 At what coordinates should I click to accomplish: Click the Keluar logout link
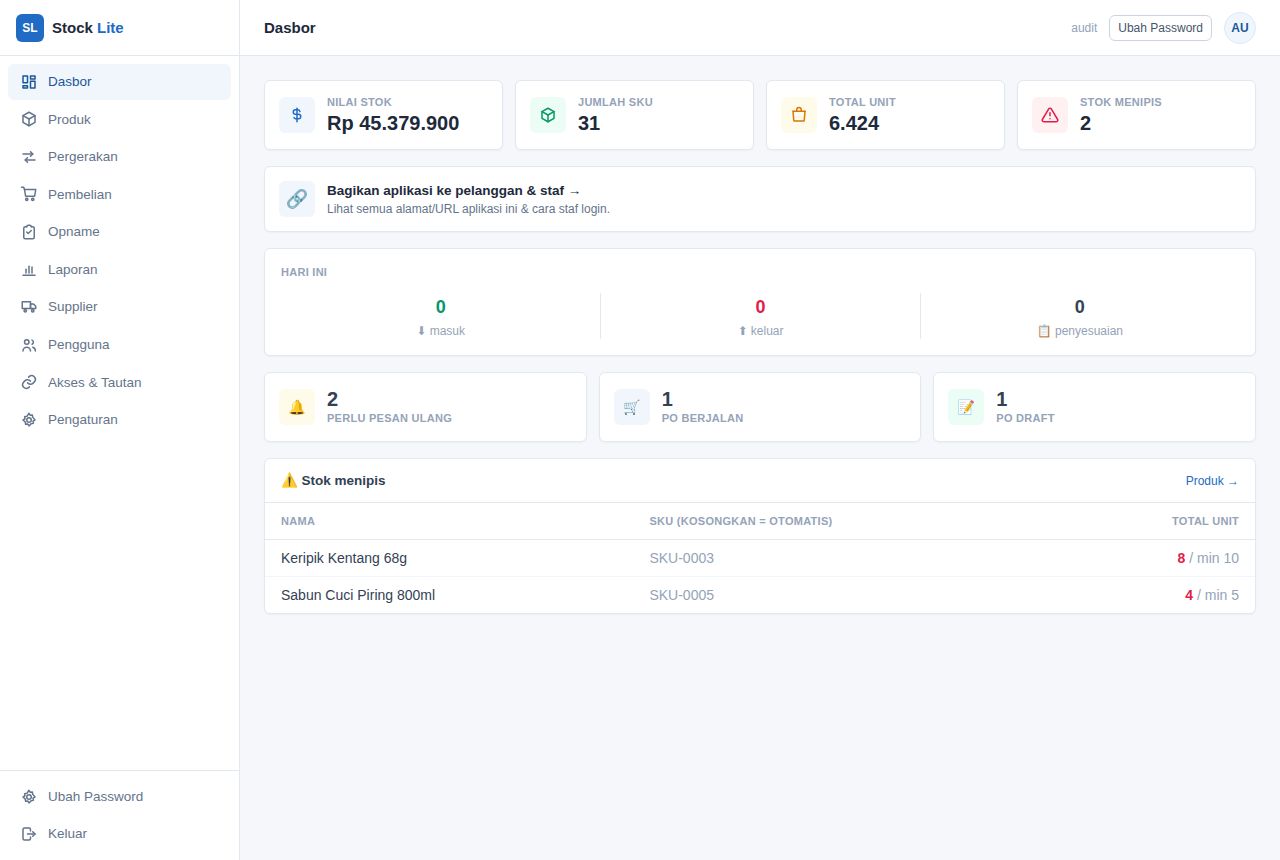coord(119,834)
